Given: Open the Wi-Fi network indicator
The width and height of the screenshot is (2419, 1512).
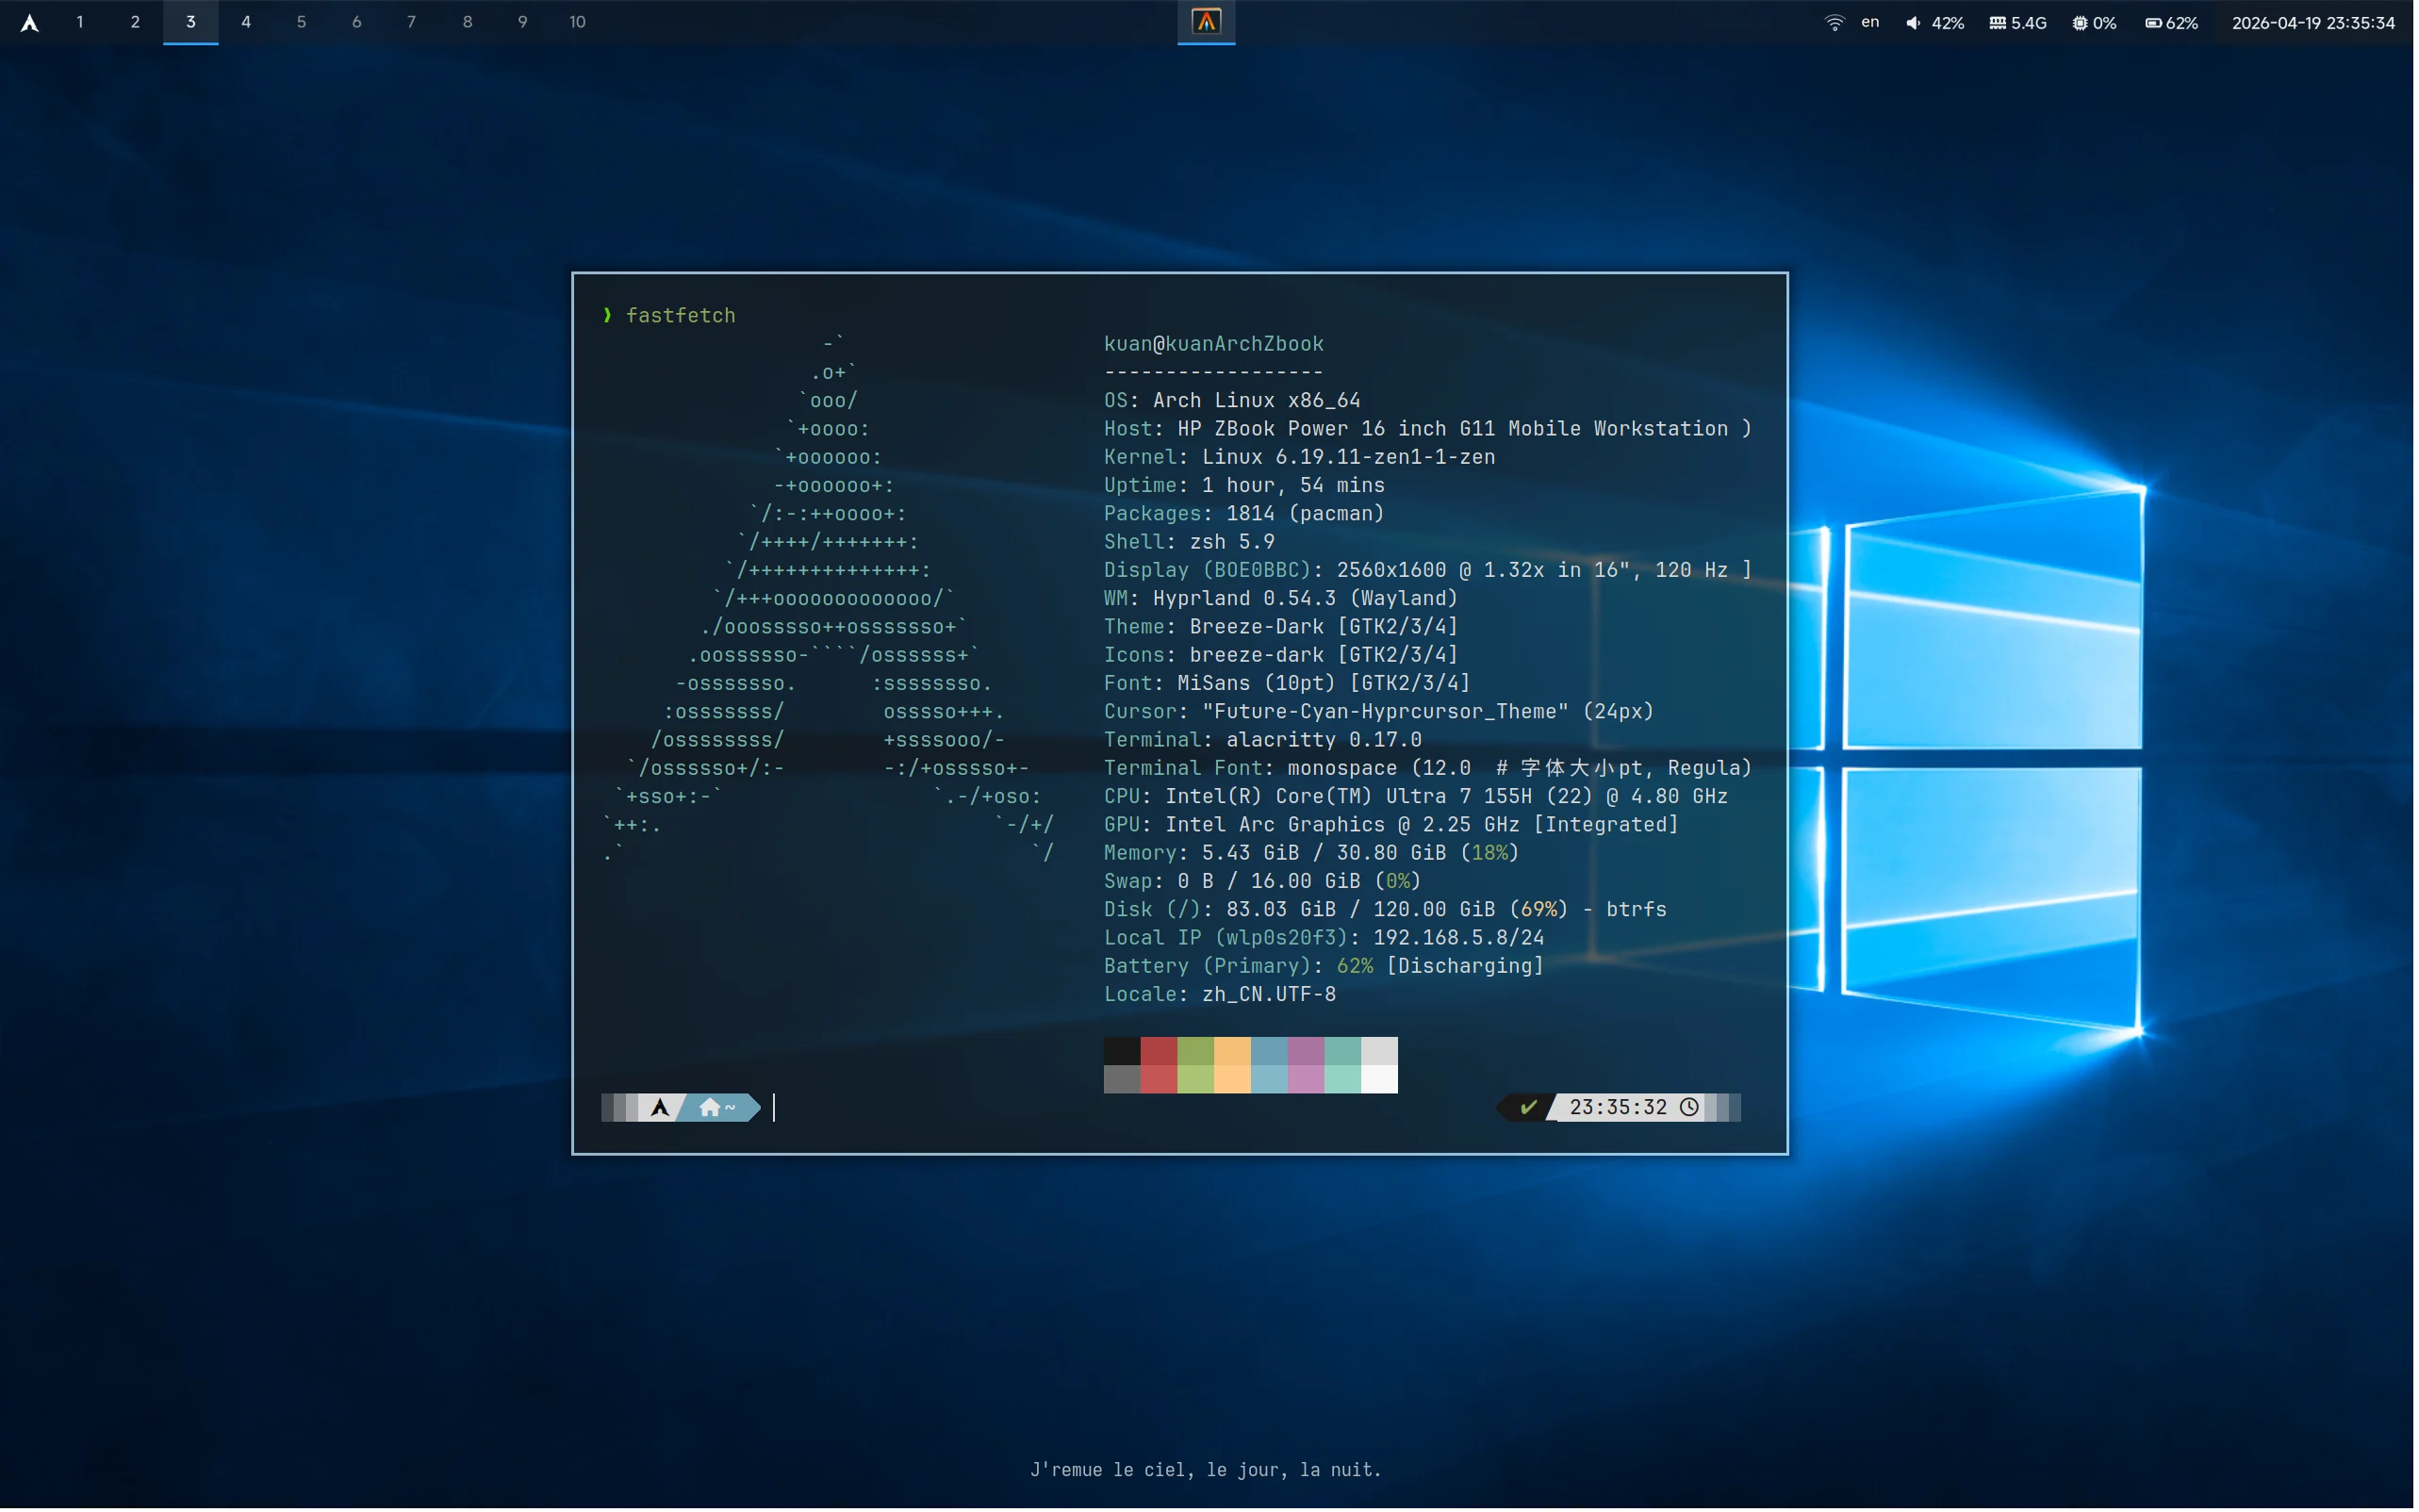Looking at the screenshot, I should pyautogui.click(x=1837, y=22).
